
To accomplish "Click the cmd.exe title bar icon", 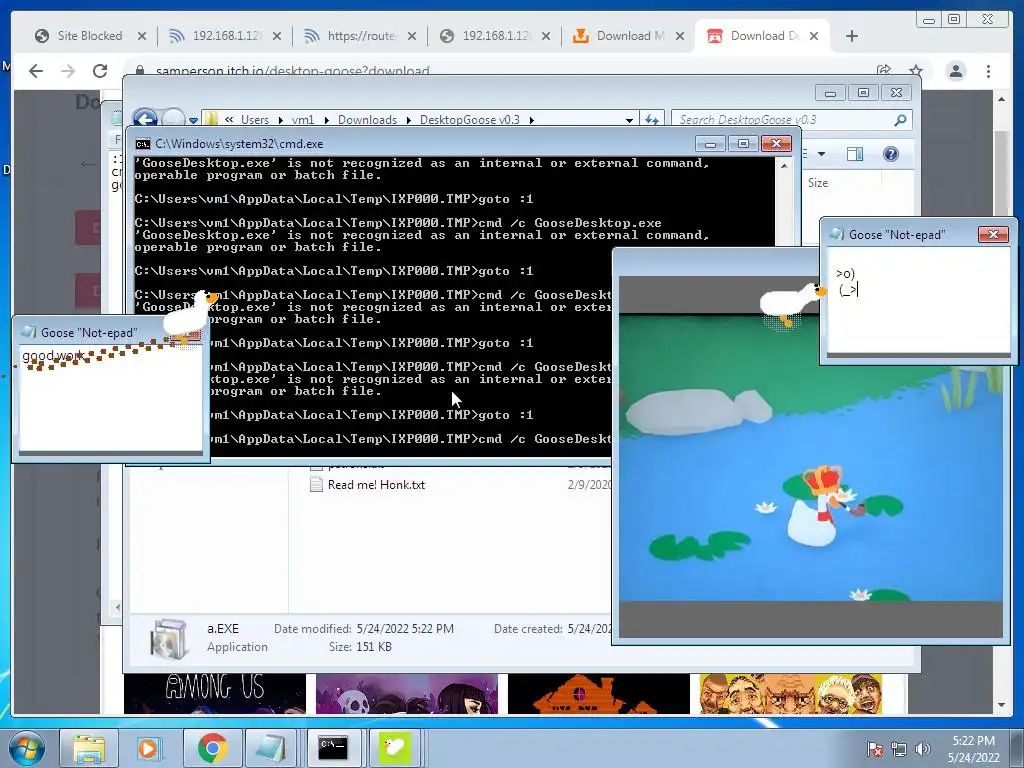I will [142, 144].
